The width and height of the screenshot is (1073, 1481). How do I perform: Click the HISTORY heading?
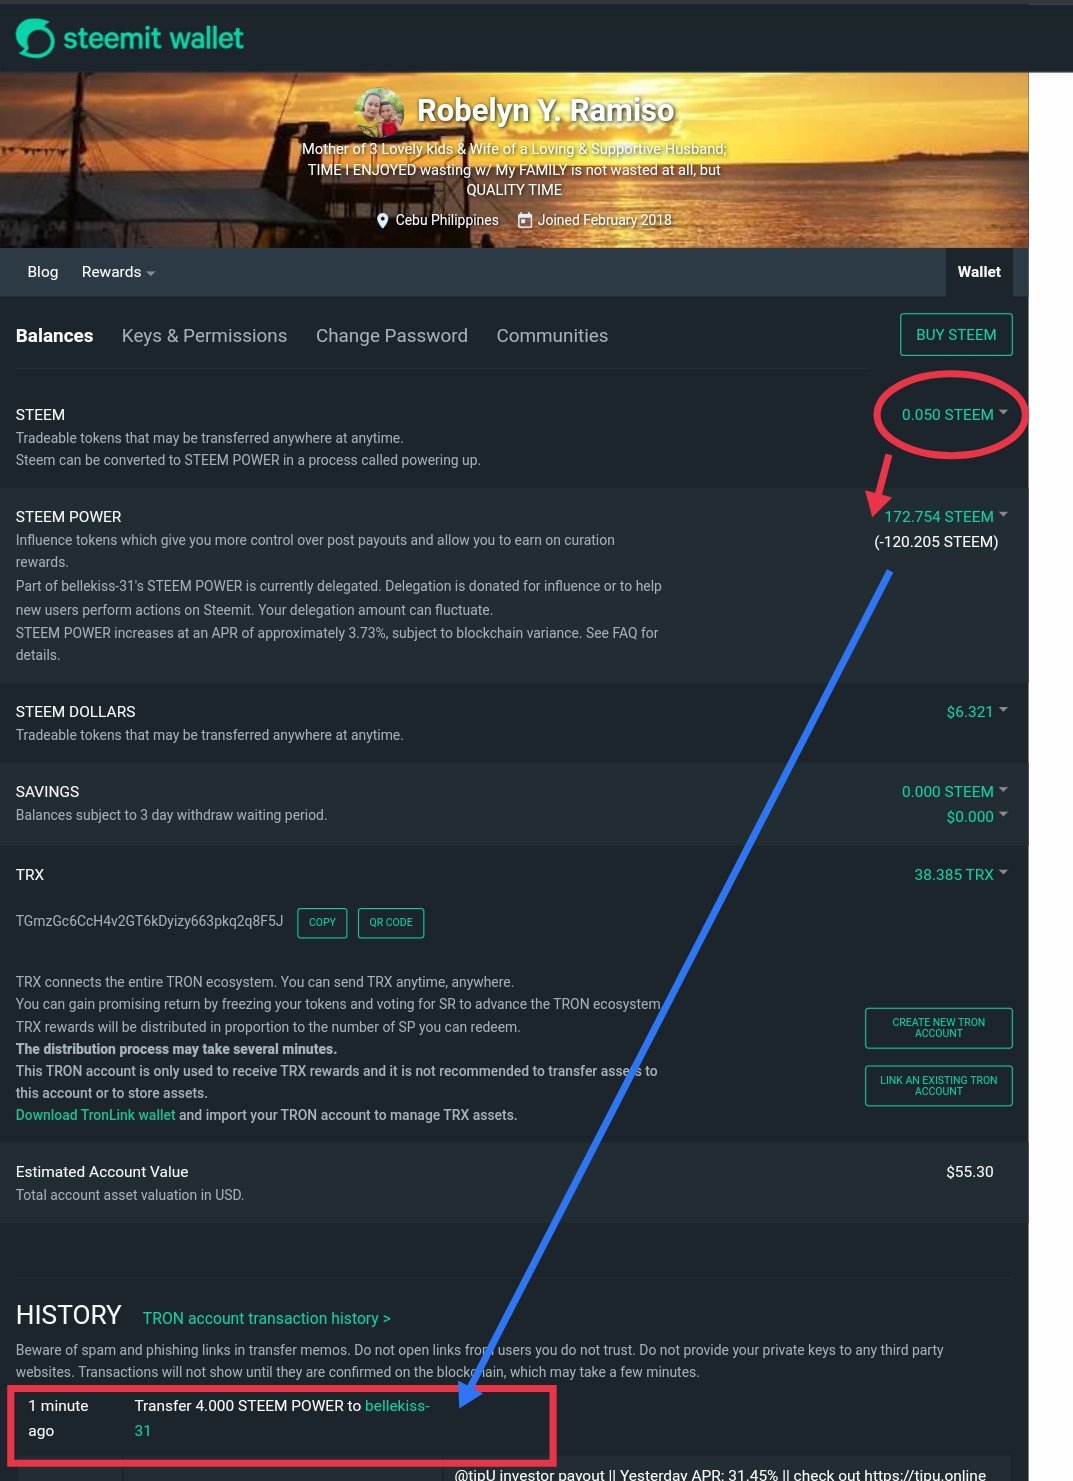[68, 1315]
